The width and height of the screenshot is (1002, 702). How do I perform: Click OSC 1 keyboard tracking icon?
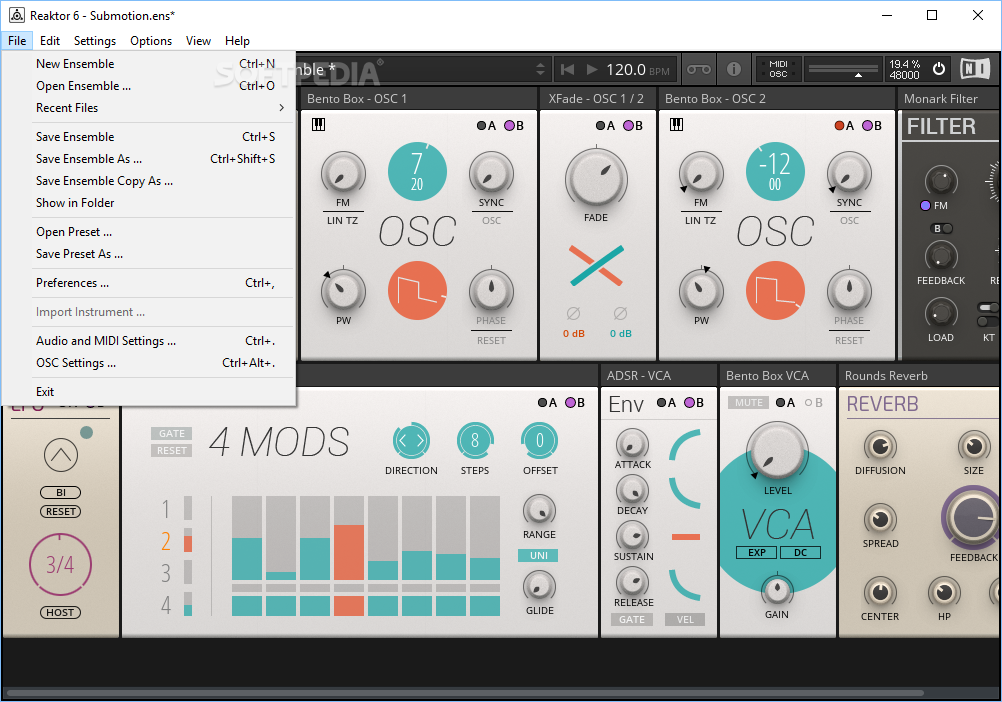point(318,125)
